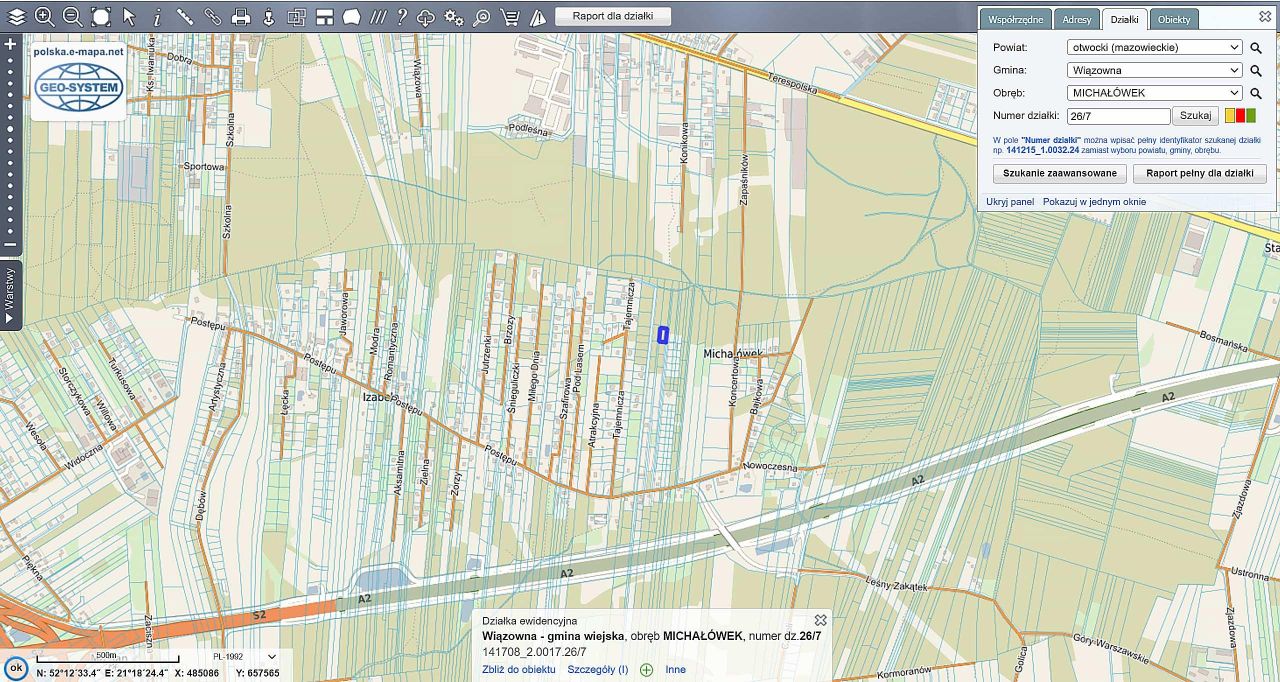Select the ruler measurement tool
Screen dimensions: 1280x682
pos(185,16)
